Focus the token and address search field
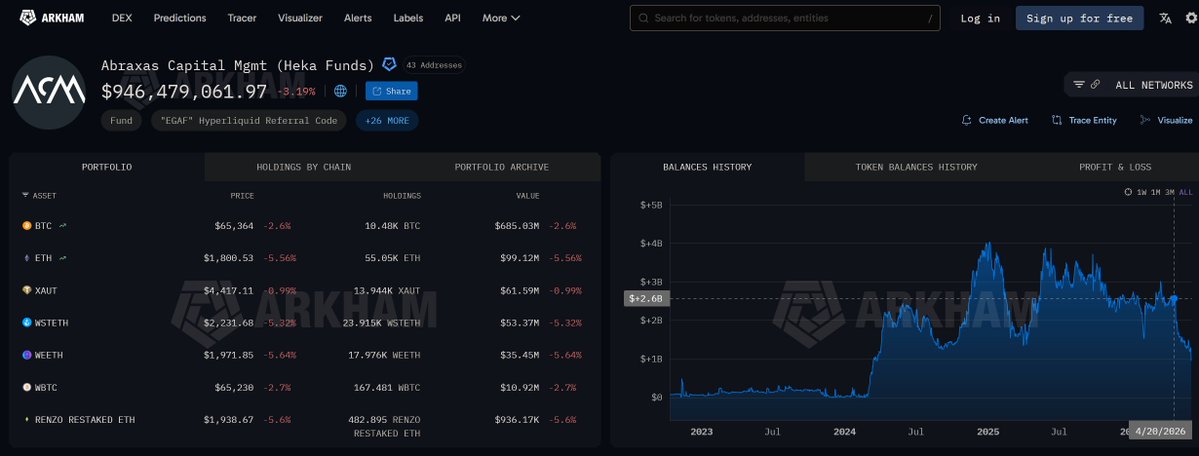 [785, 18]
